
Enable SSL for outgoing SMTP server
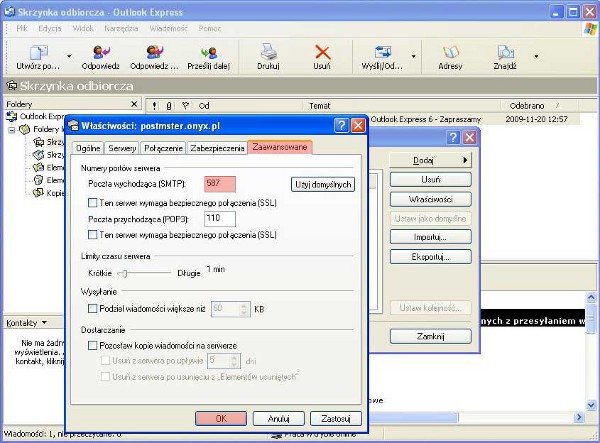[93, 203]
